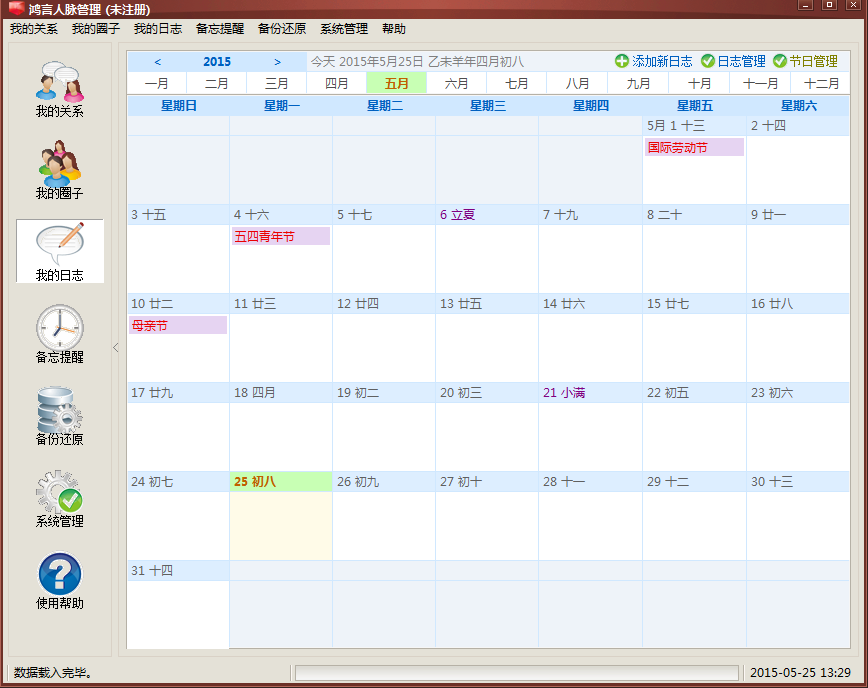This screenshot has height=688, width=868.
Task: Open 使用帮助 question mark icon
Action: coord(59,574)
